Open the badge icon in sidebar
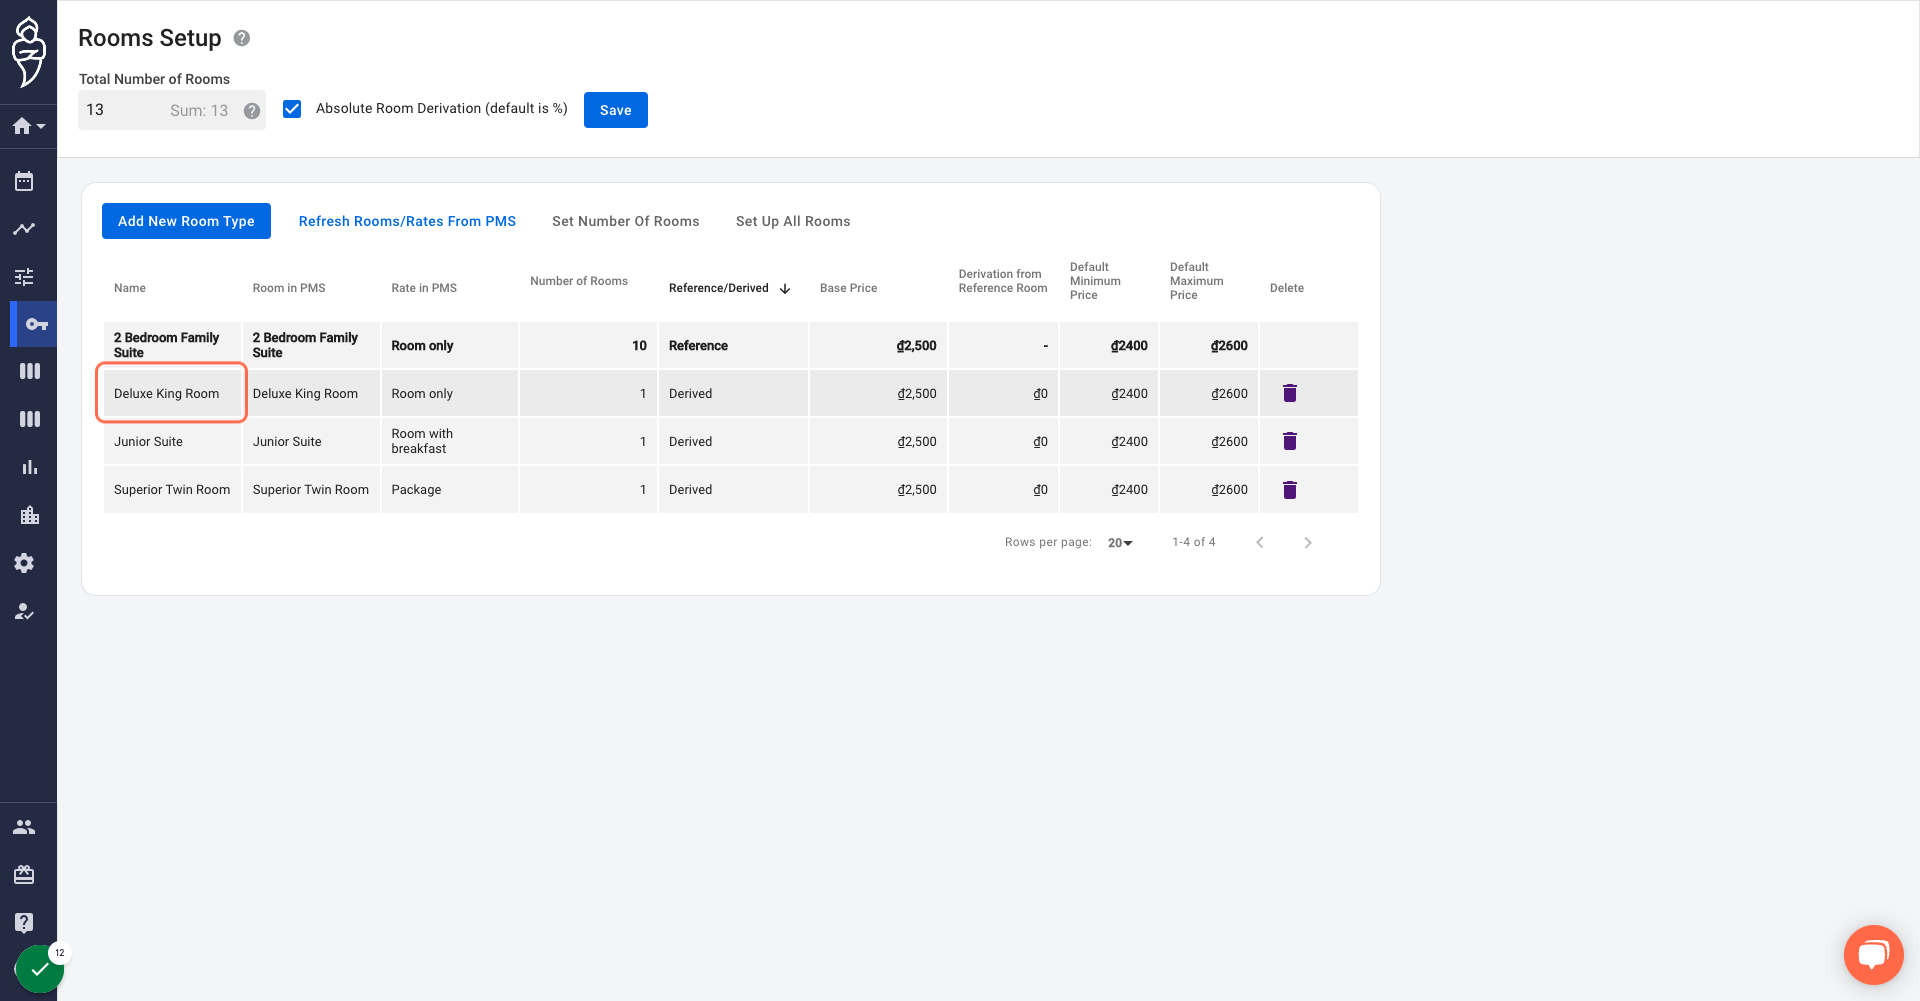Screen dimensions: 1920x1001 pos(24,875)
